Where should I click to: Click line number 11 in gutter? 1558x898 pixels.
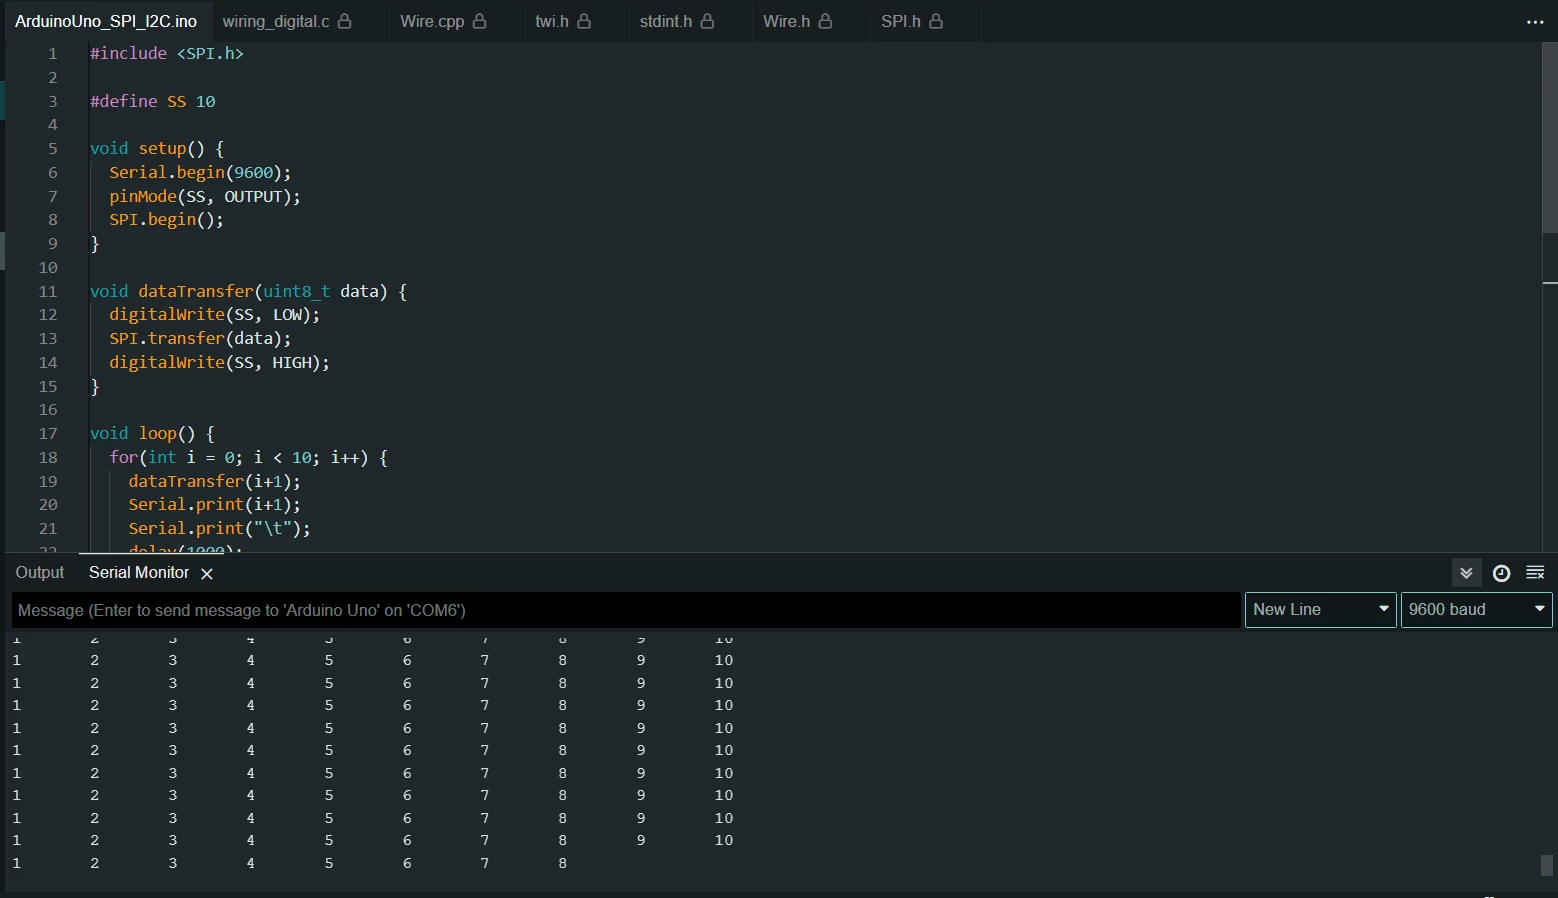pos(48,292)
